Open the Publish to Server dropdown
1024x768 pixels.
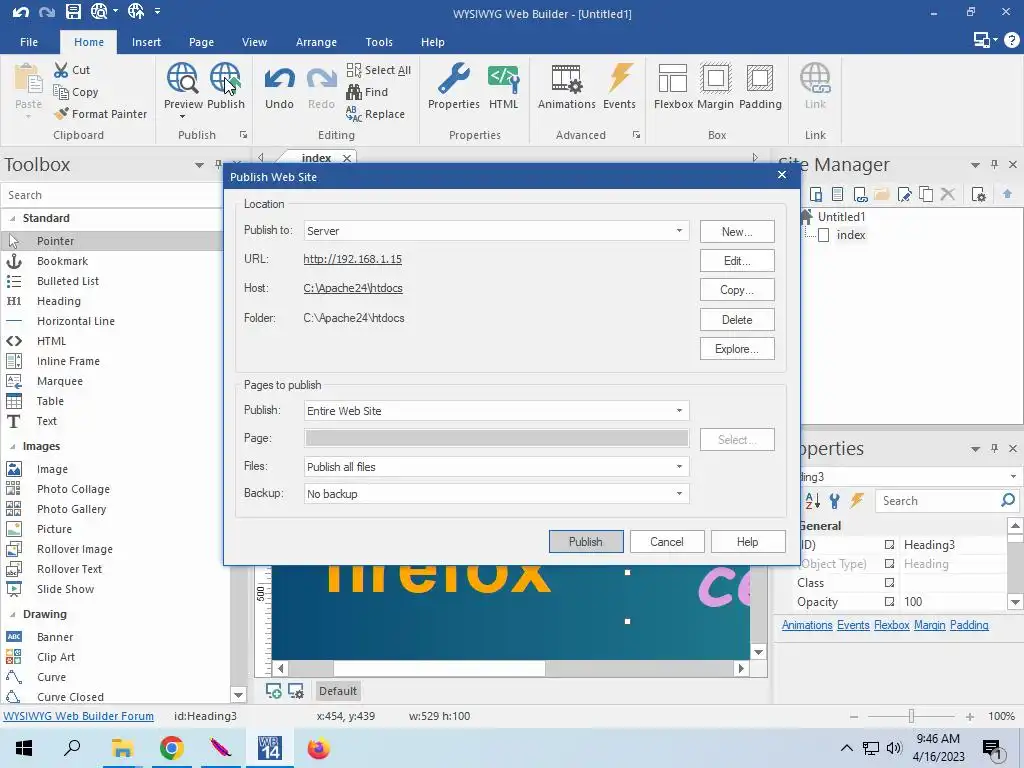(x=679, y=231)
